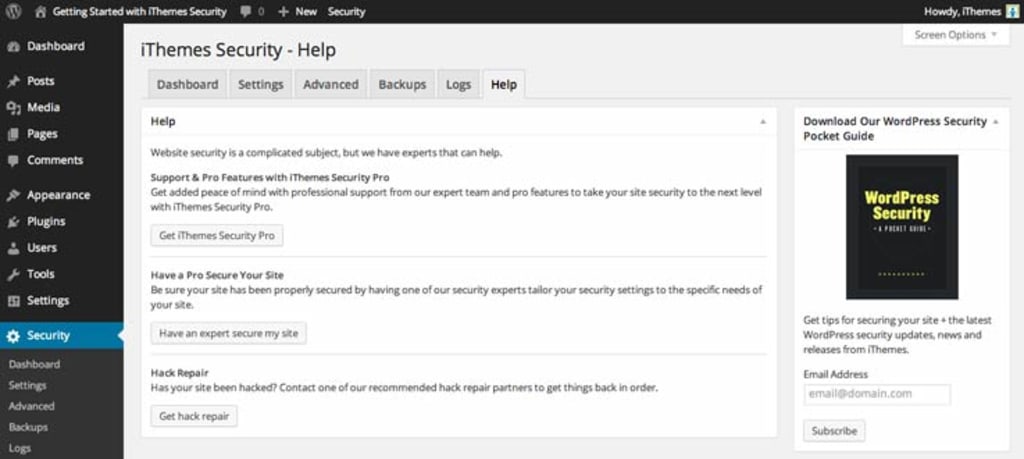Click the Subscribe button
The height and width of the screenshot is (459, 1024).
pos(834,431)
